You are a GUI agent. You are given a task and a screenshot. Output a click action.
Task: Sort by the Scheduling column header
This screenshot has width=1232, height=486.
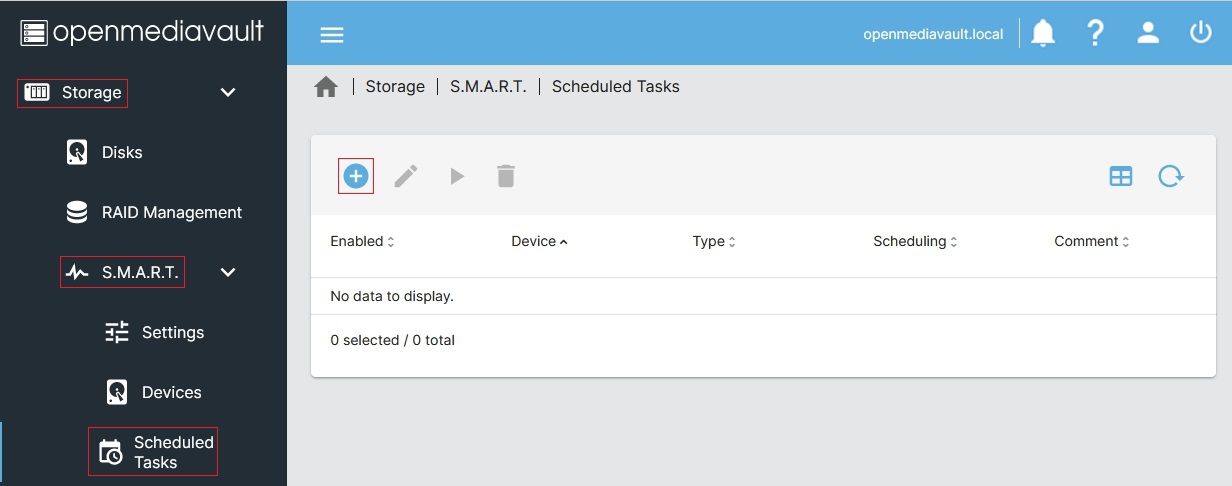tap(910, 241)
